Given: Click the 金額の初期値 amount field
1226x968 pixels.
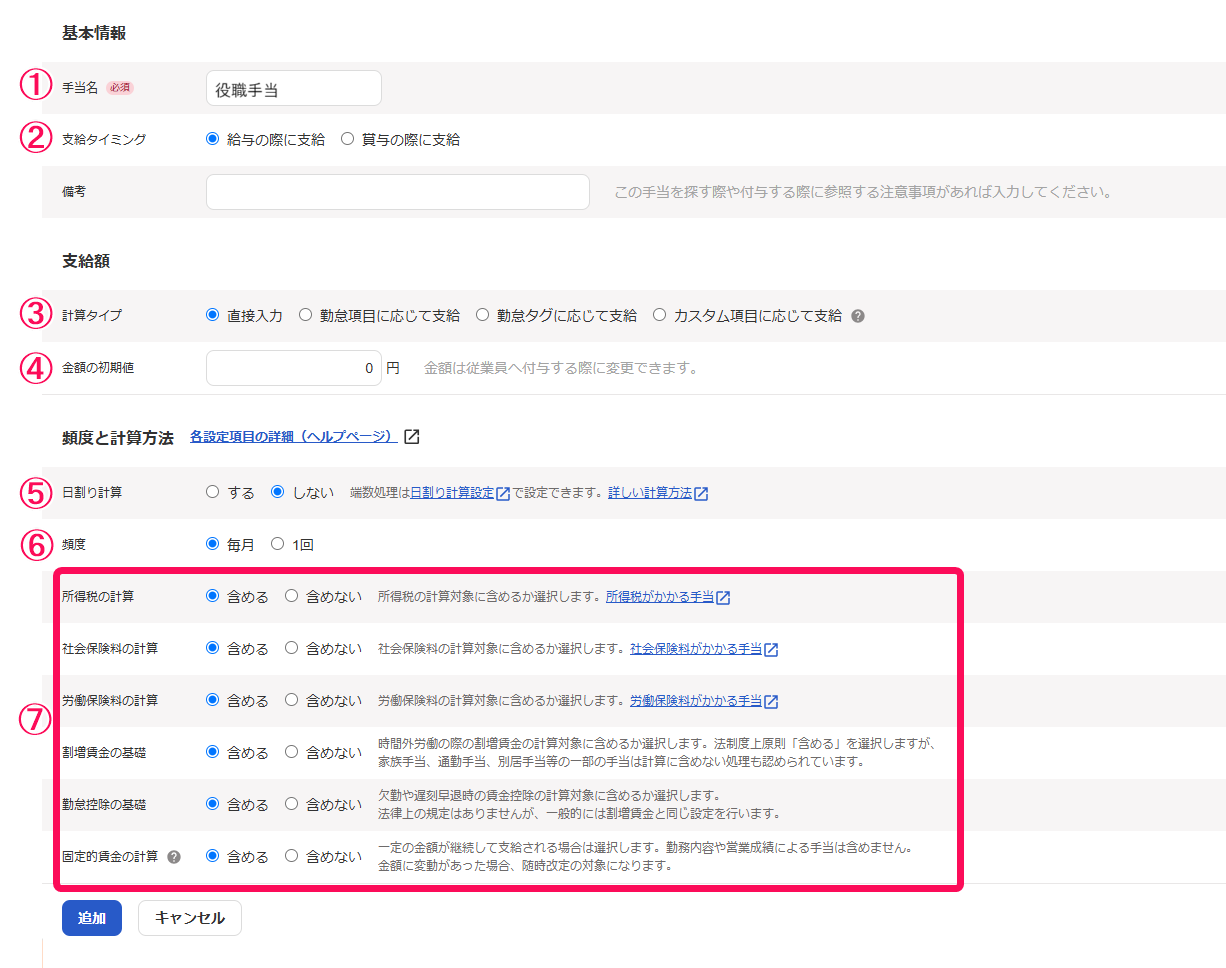Looking at the screenshot, I should click(x=294, y=368).
